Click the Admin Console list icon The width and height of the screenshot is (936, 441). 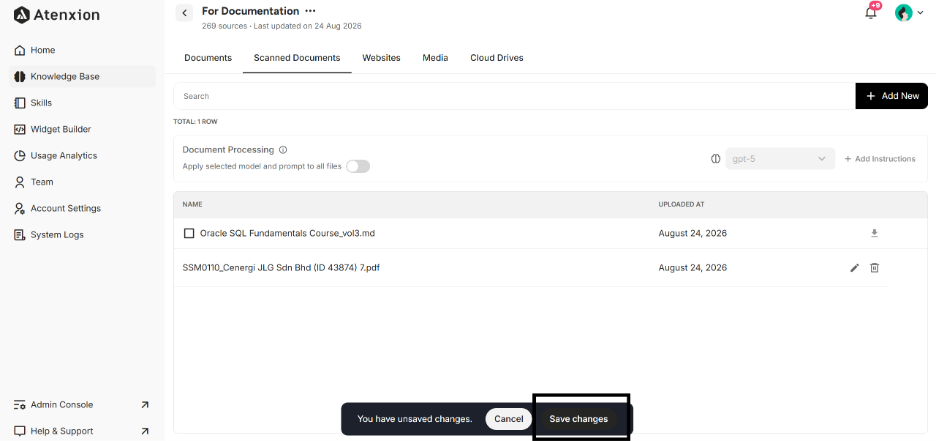[x=20, y=405]
